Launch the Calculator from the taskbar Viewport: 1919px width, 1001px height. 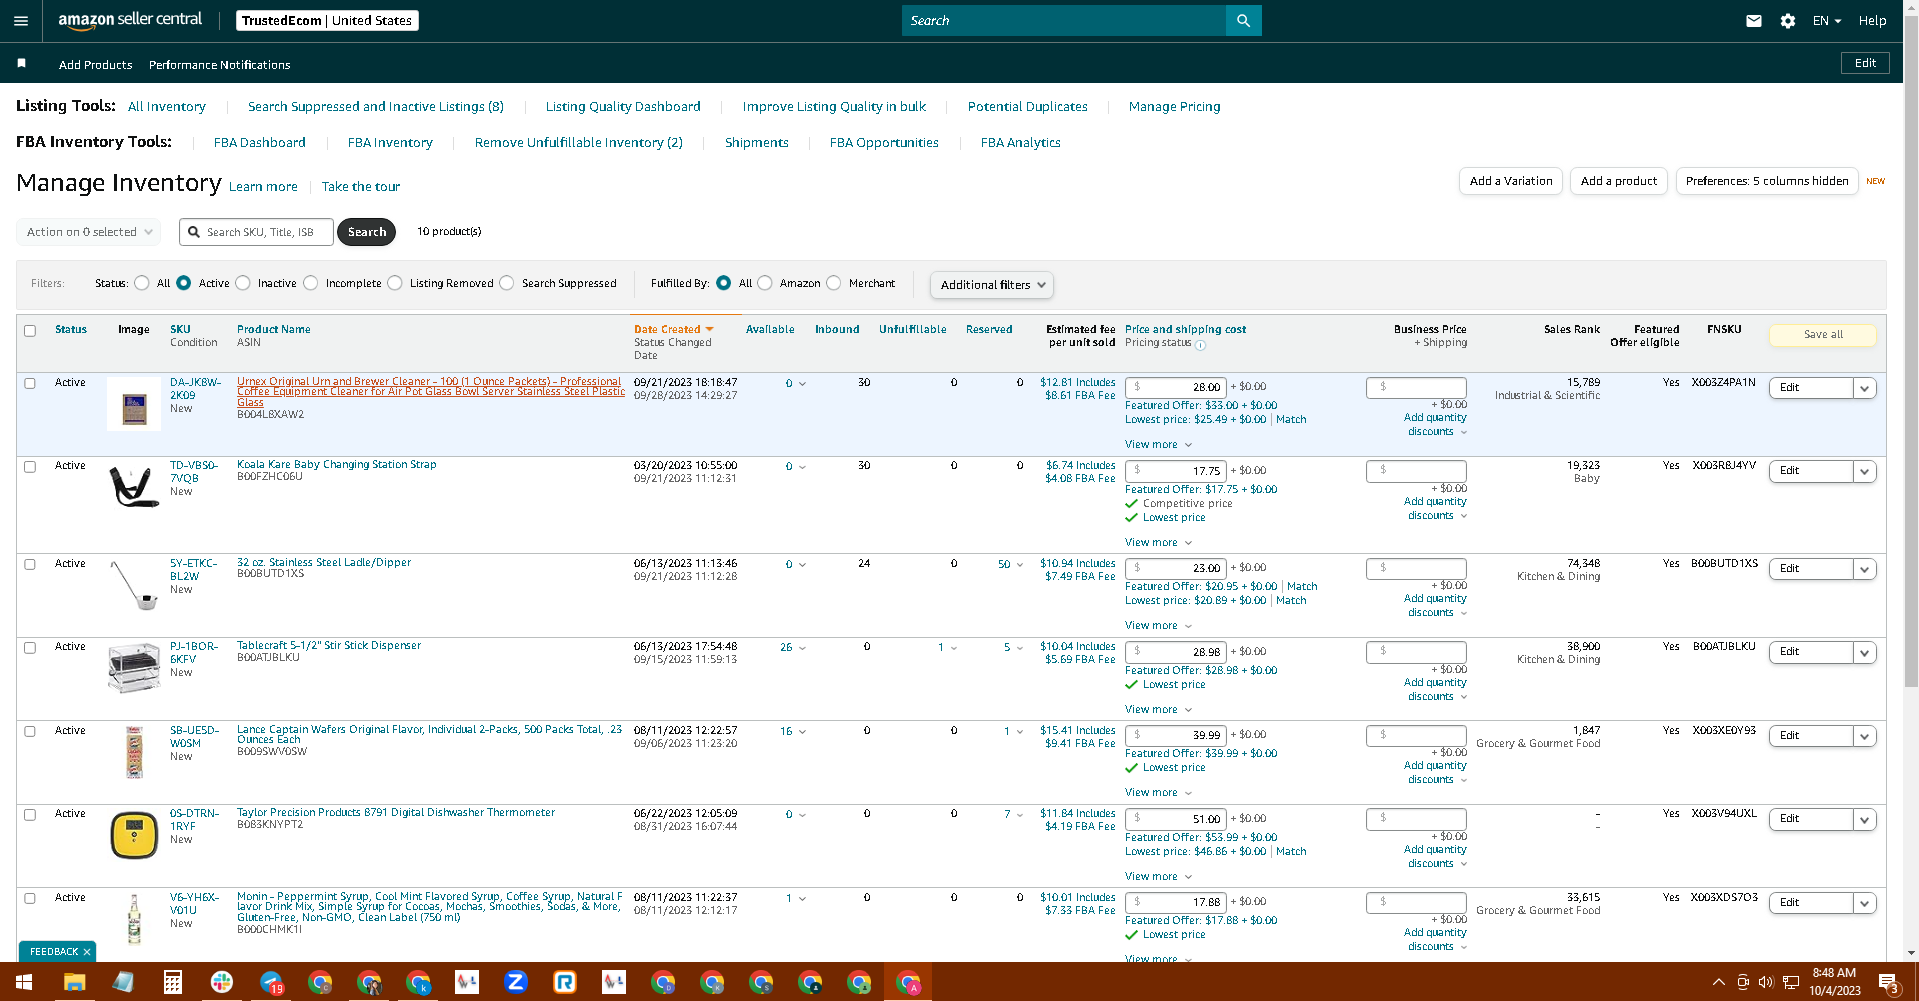tap(172, 982)
